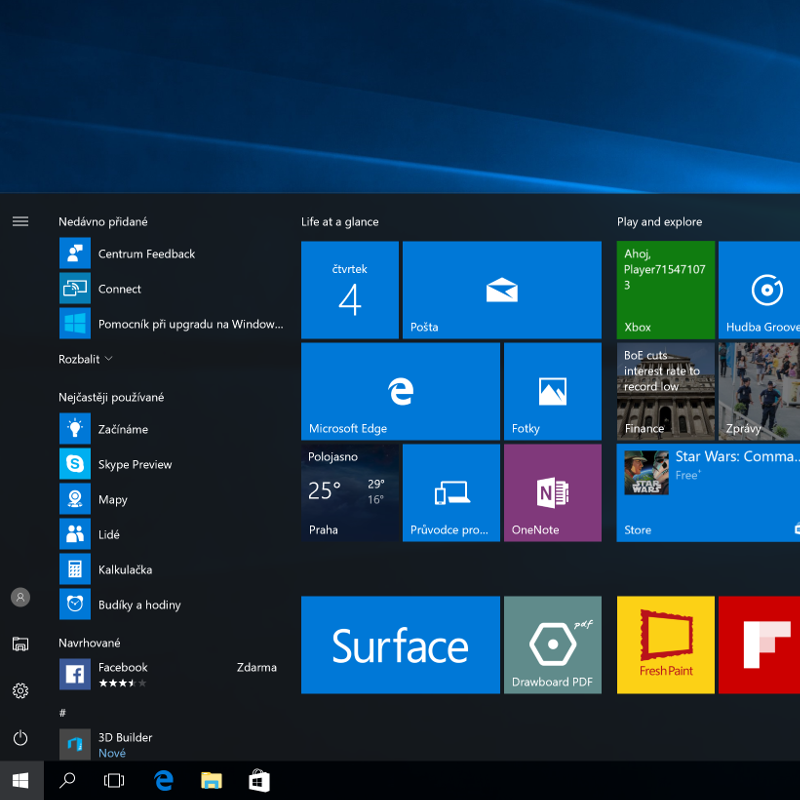
Task: Open the Pošta mail tile
Action: [x=502, y=290]
